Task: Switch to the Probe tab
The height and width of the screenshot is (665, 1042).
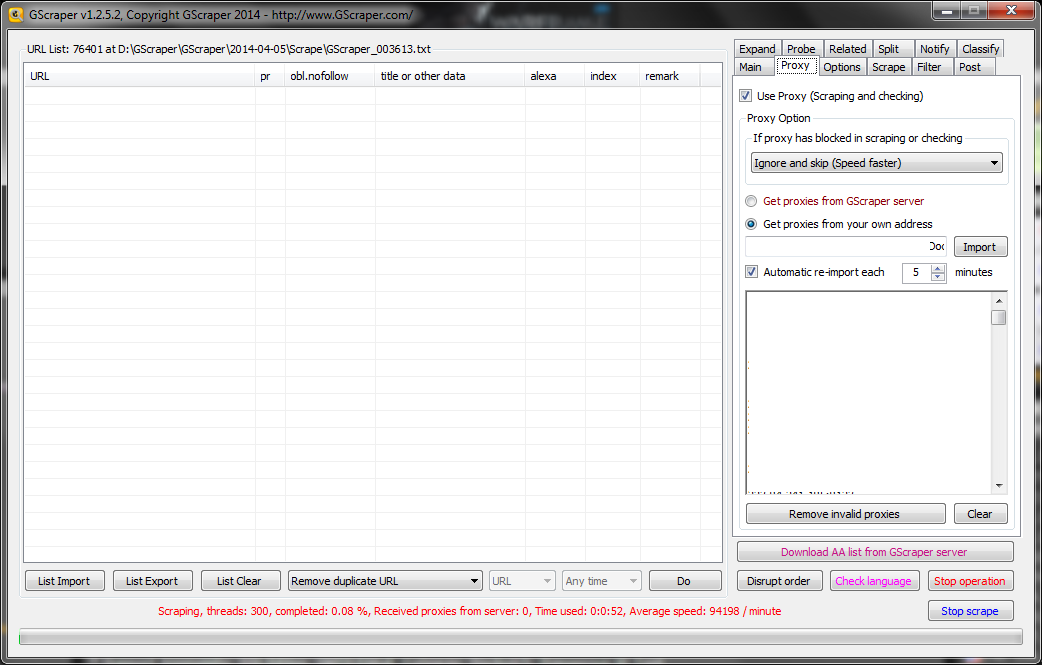Action: click(x=801, y=48)
